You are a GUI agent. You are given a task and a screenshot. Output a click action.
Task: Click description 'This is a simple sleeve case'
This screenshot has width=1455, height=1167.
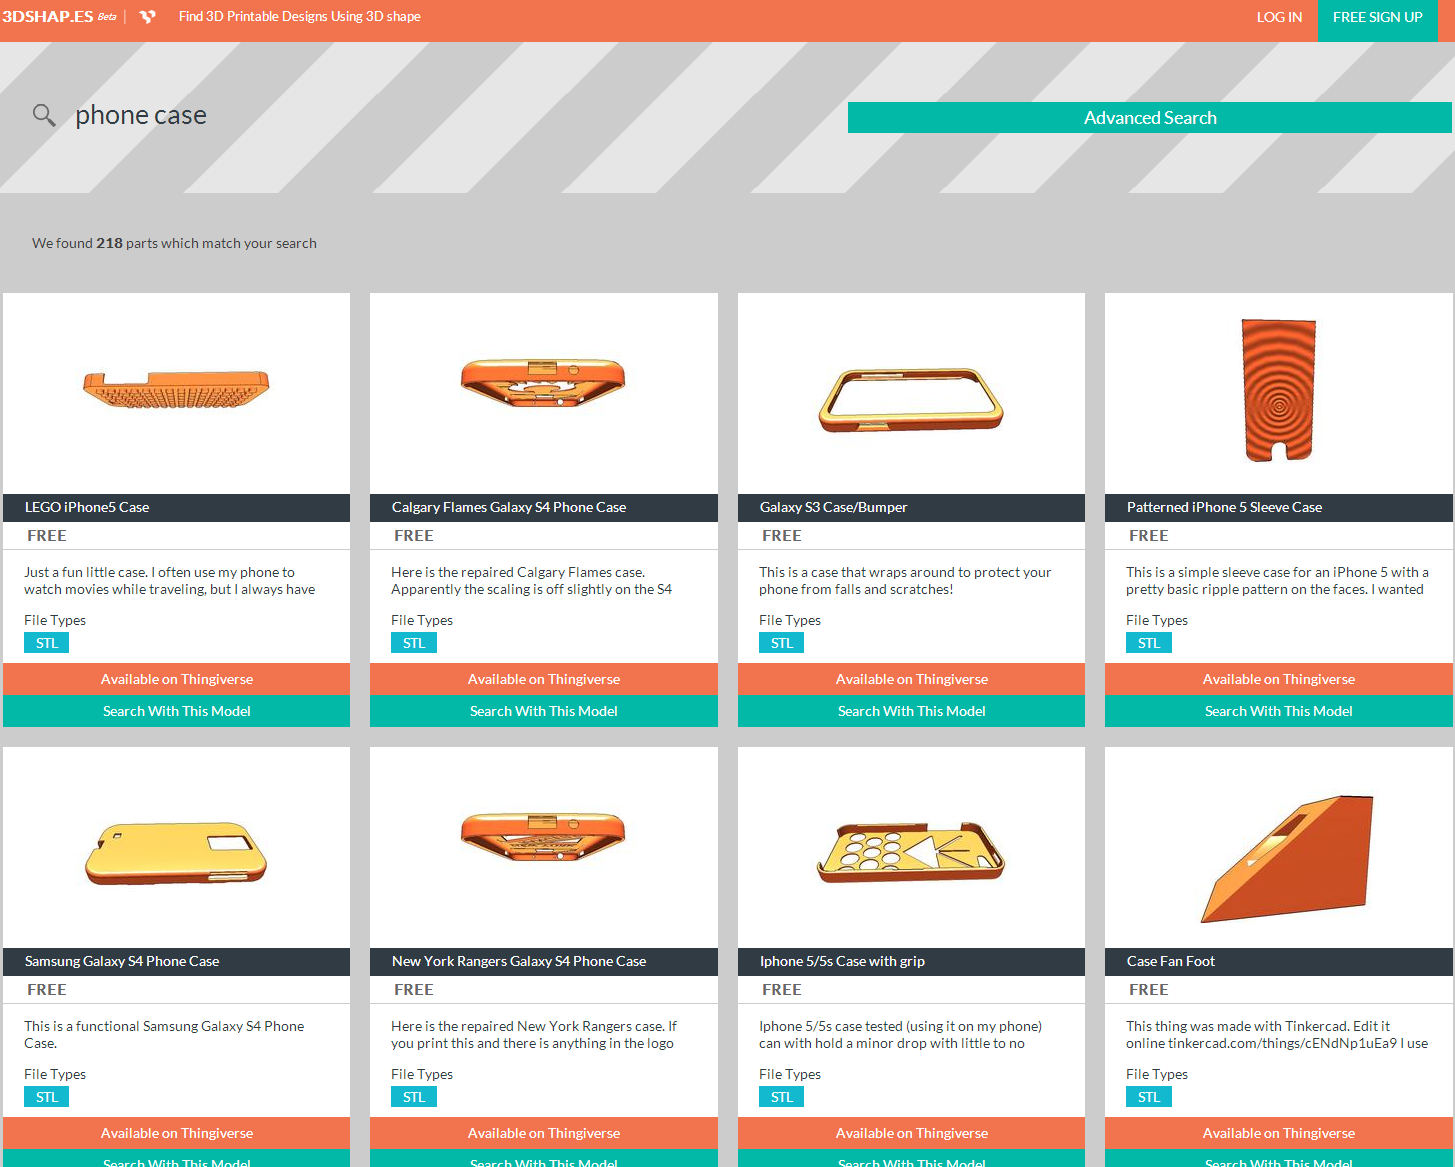1277,581
